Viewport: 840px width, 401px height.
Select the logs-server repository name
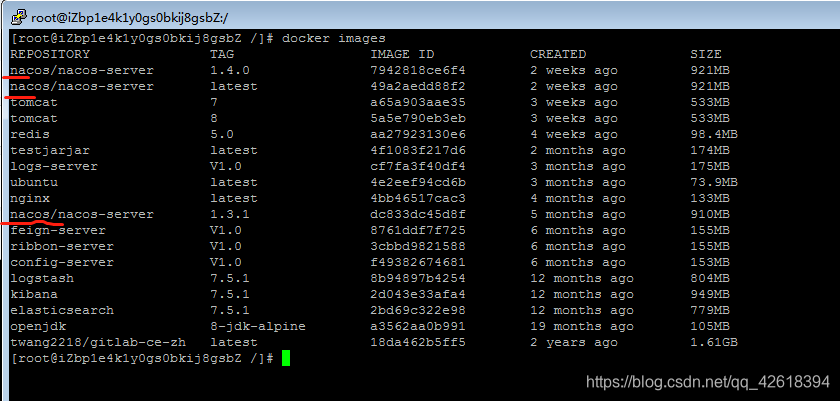54,167
